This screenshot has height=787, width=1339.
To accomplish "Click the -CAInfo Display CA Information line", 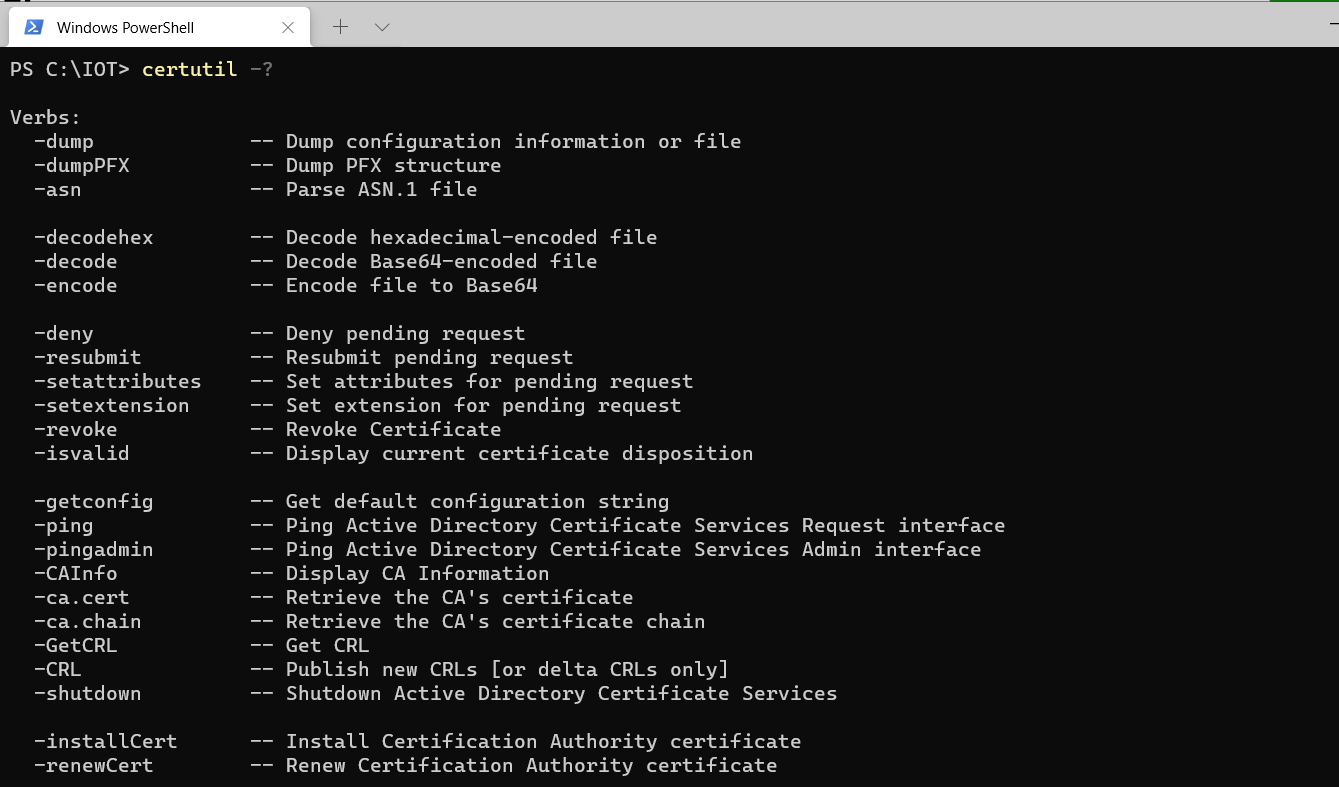I will pyautogui.click(x=75, y=573).
